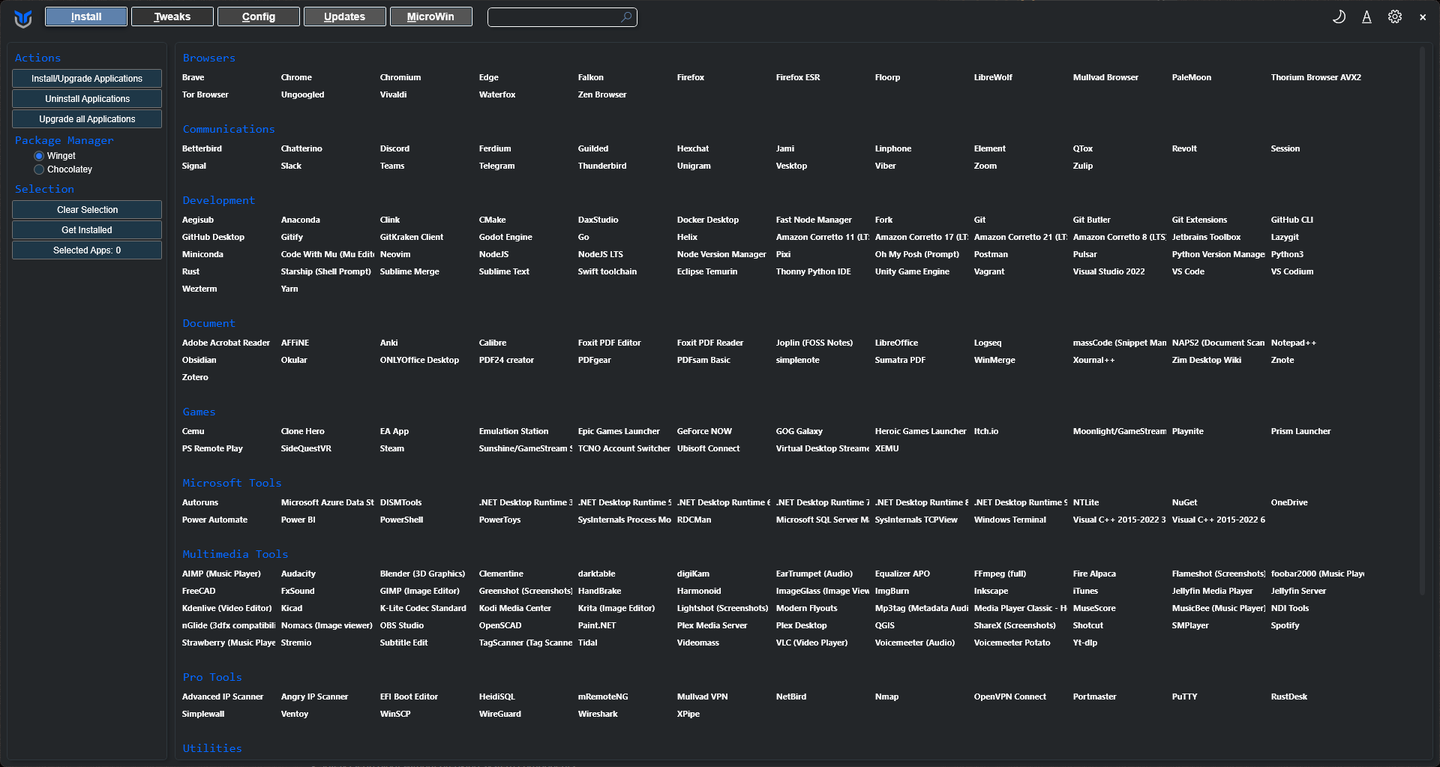Collapse the Multimedia Tools category header
The image size is (1440, 767).
[235, 554]
